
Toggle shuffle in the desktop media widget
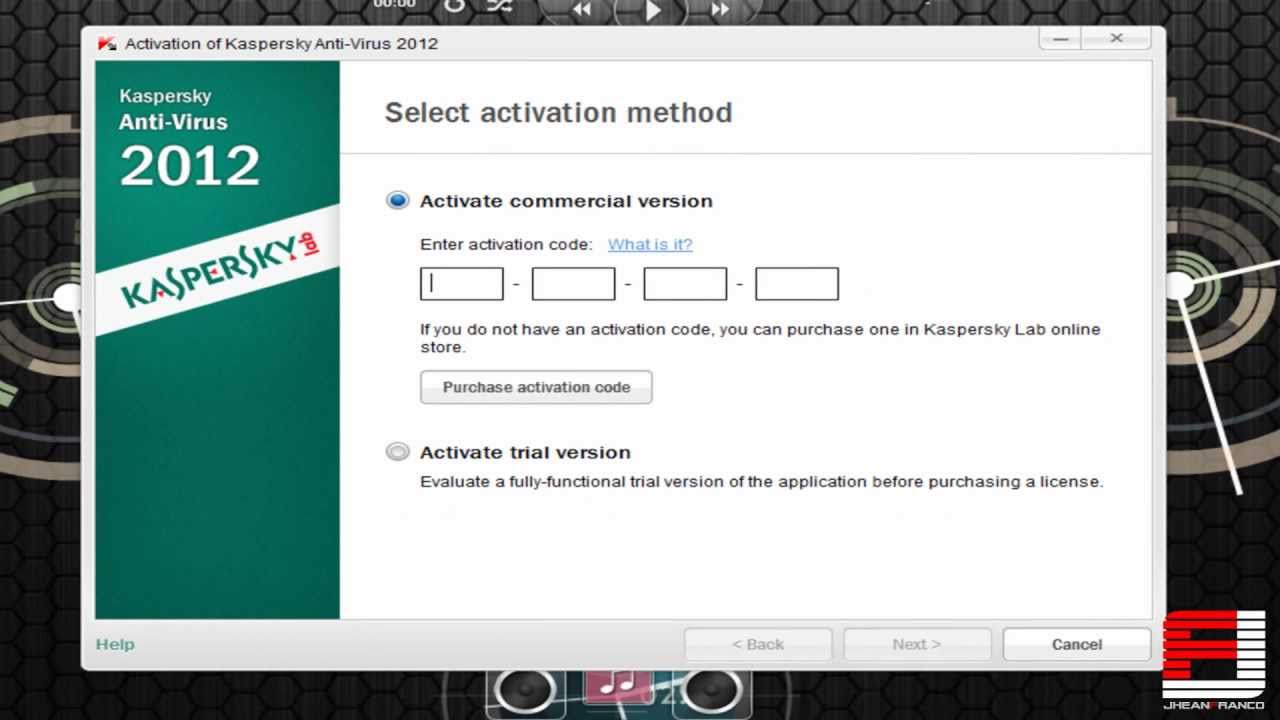[499, 6]
